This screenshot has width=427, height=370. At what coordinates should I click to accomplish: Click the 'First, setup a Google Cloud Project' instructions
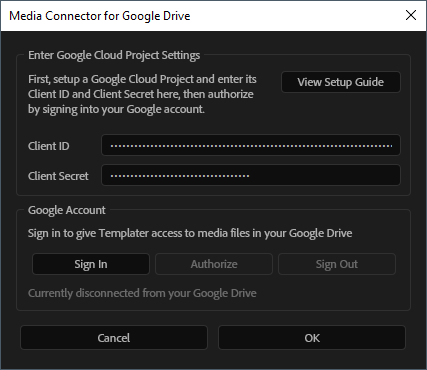tap(142, 94)
